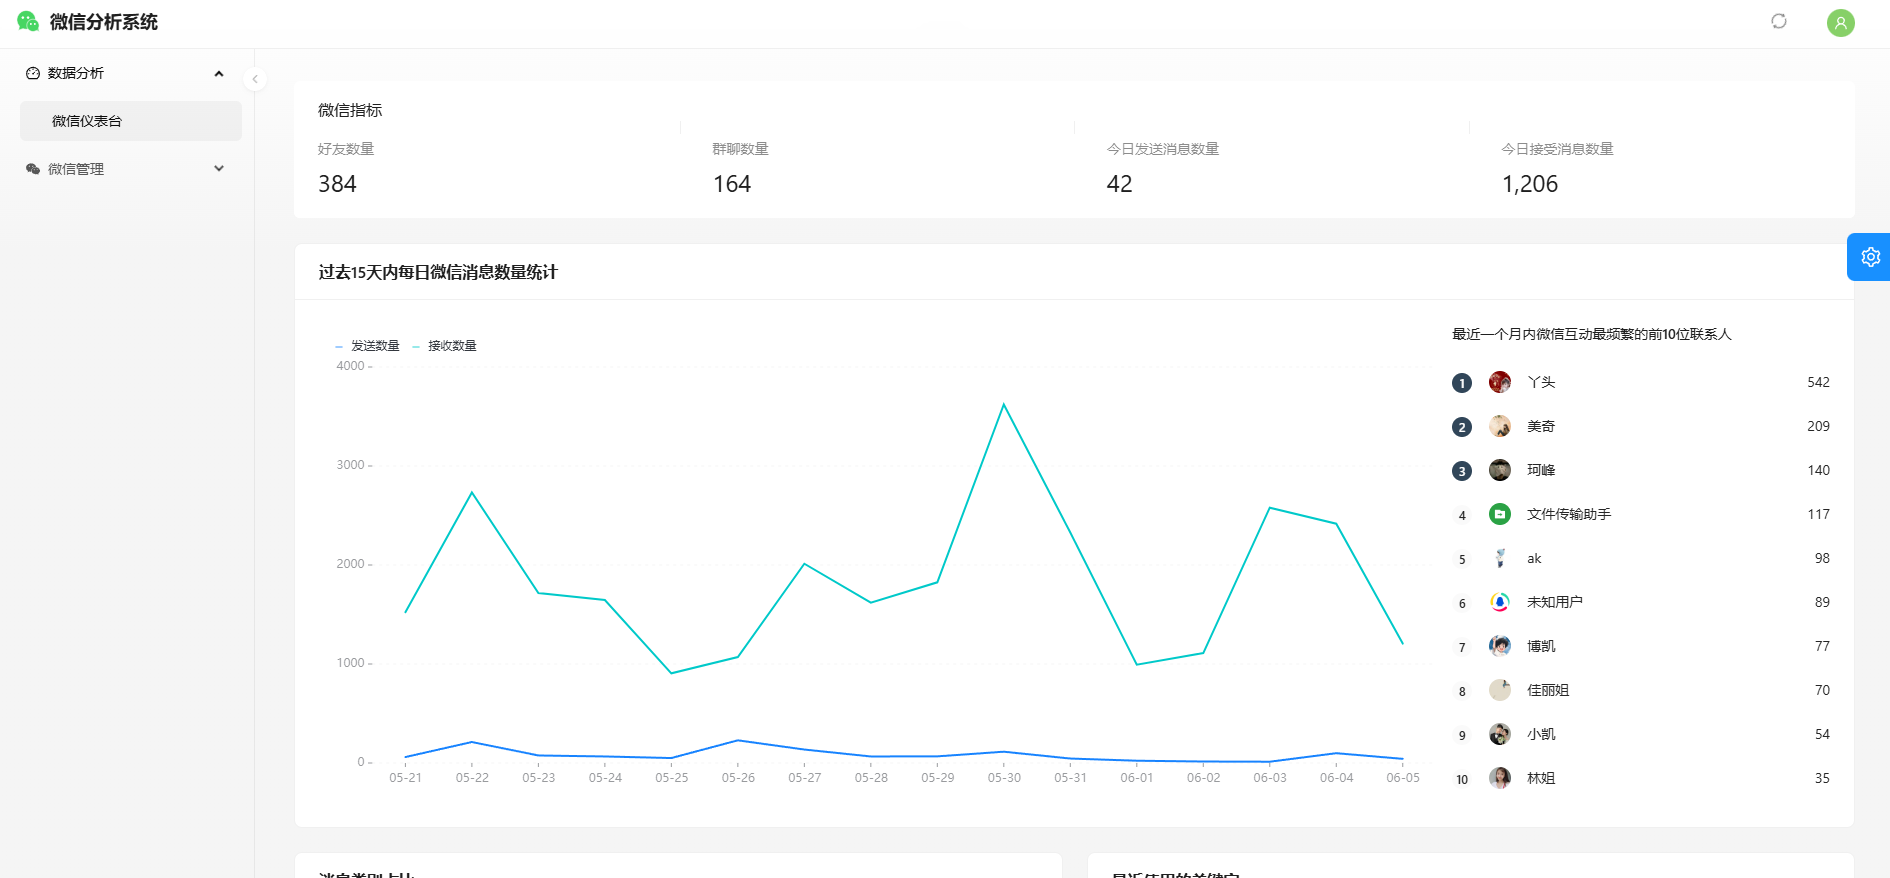Screen dimensions: 1890x878
Task: Click the 文件传输助手 green avatar icon
Action: (x=1499, y=514)
